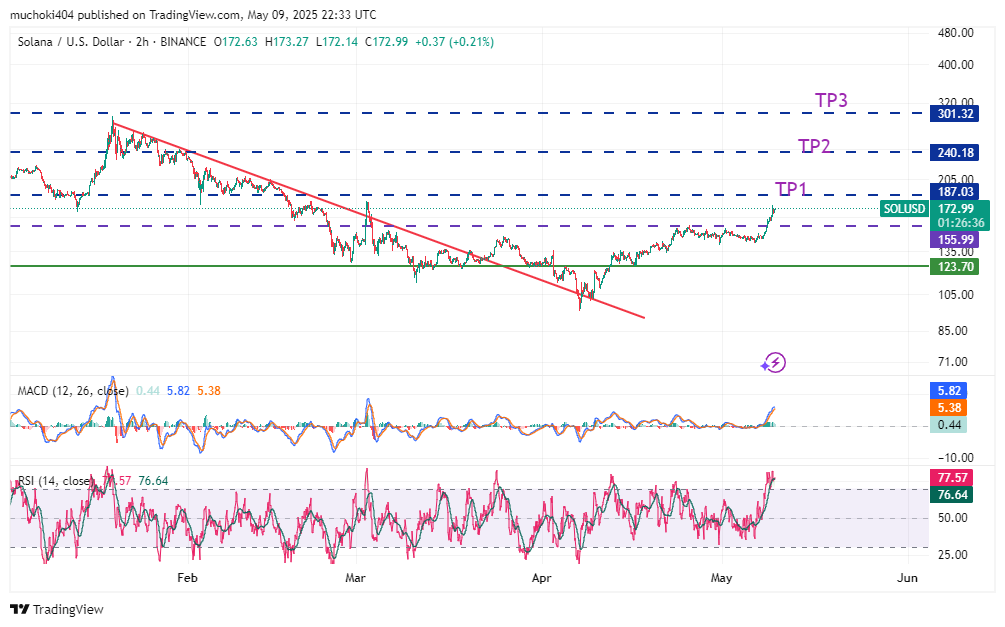Click the 301.32 price level tag
The height and width of the screenshot is (627, 1005).
956,114
